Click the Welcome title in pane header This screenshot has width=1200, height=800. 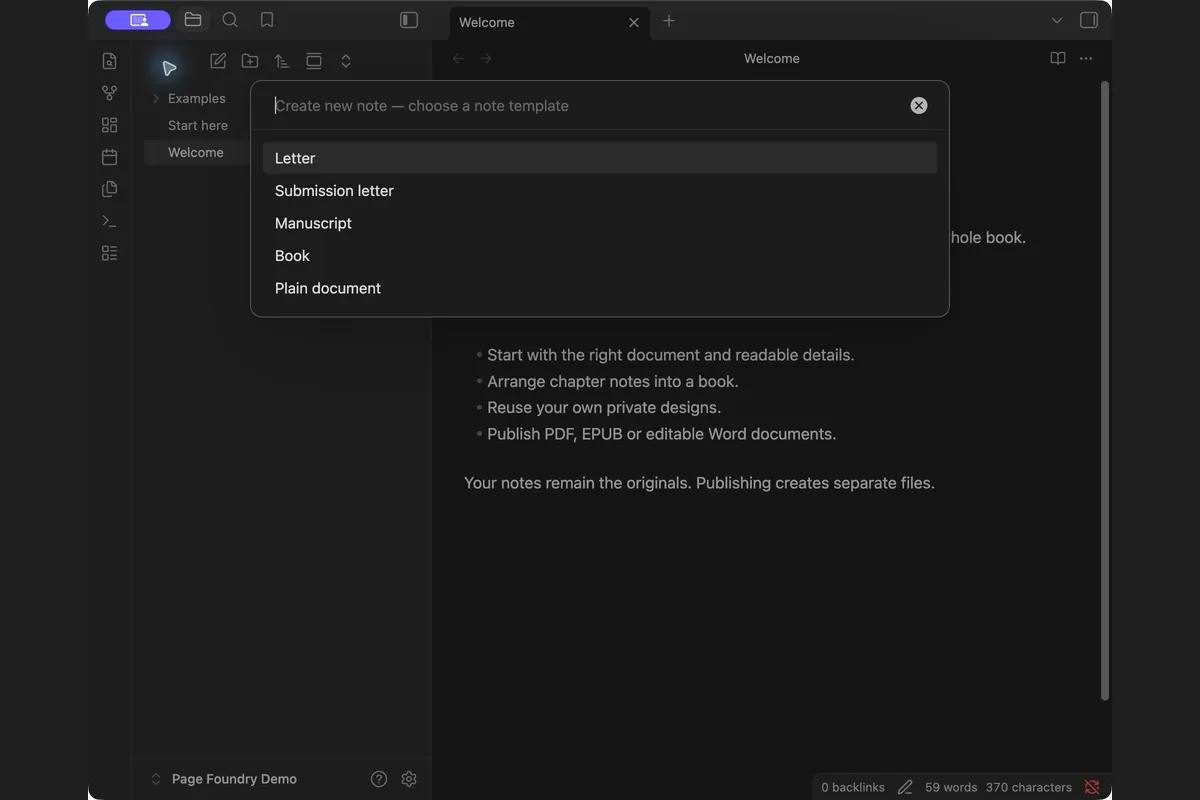[x=772, y=59]
